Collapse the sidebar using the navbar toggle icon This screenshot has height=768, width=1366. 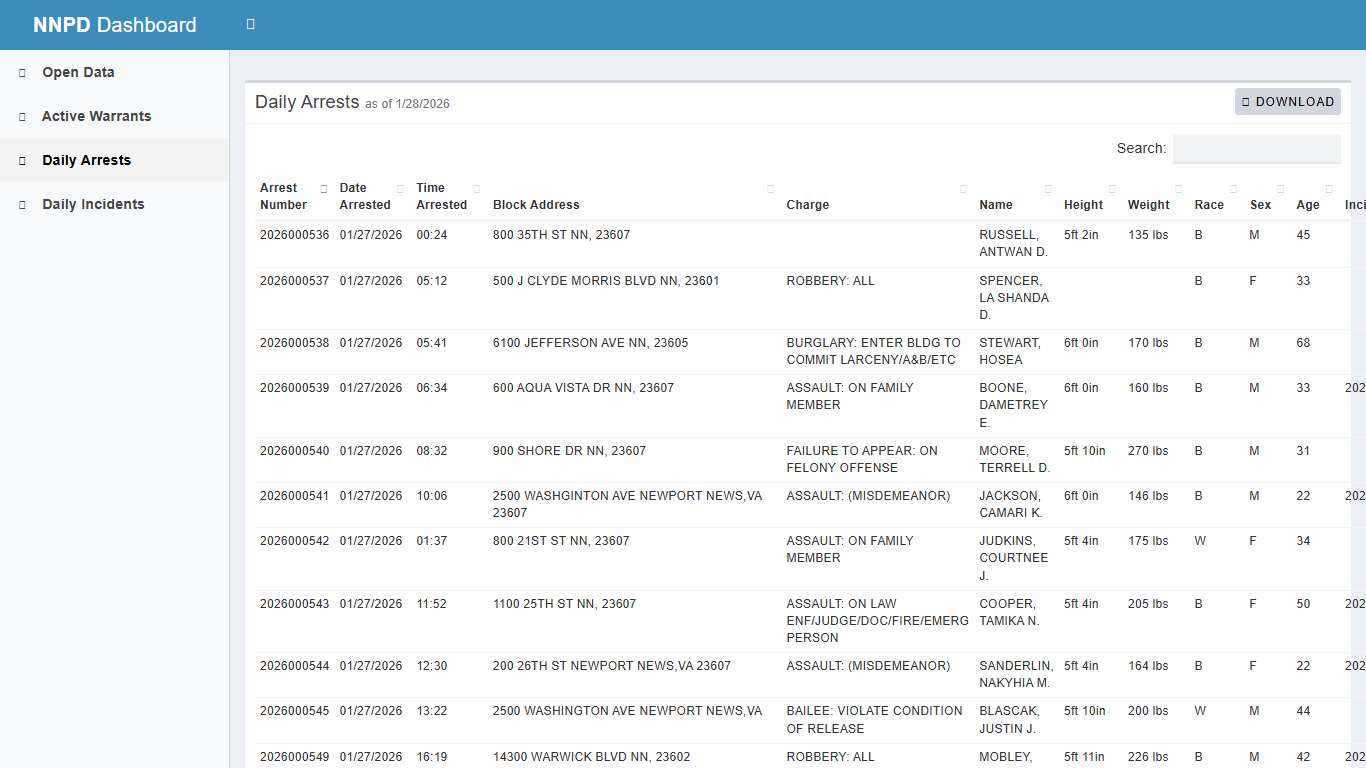pyautogui.click(x=250, y=24)
